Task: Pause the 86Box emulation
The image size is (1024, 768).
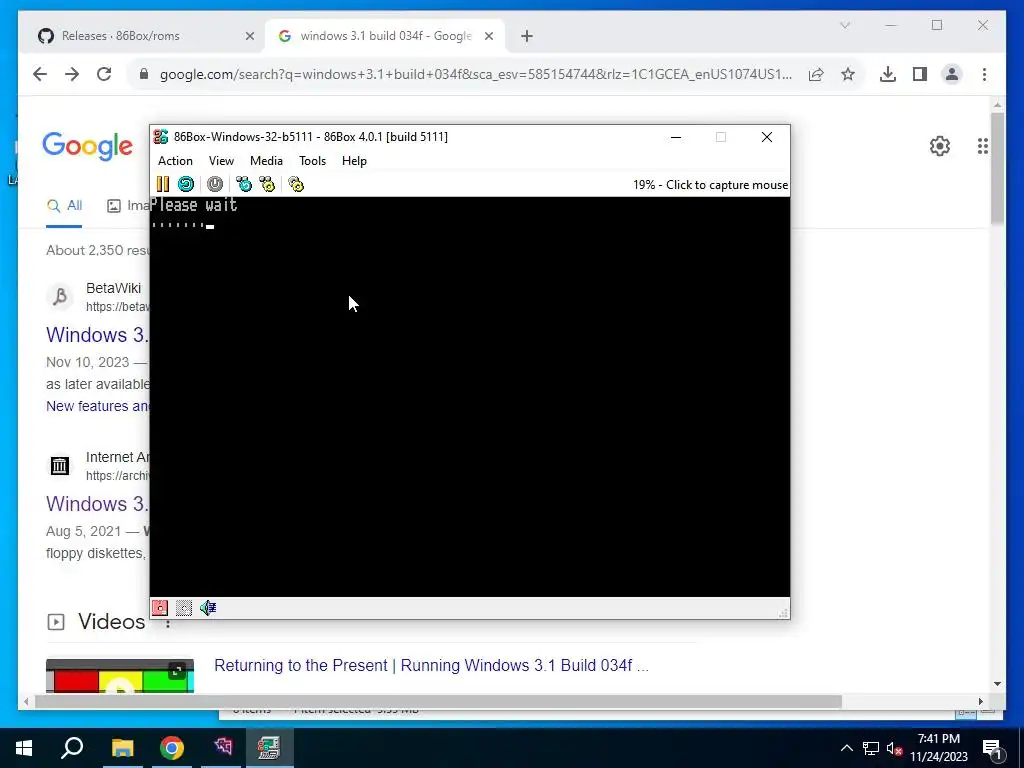Action: 163,184
